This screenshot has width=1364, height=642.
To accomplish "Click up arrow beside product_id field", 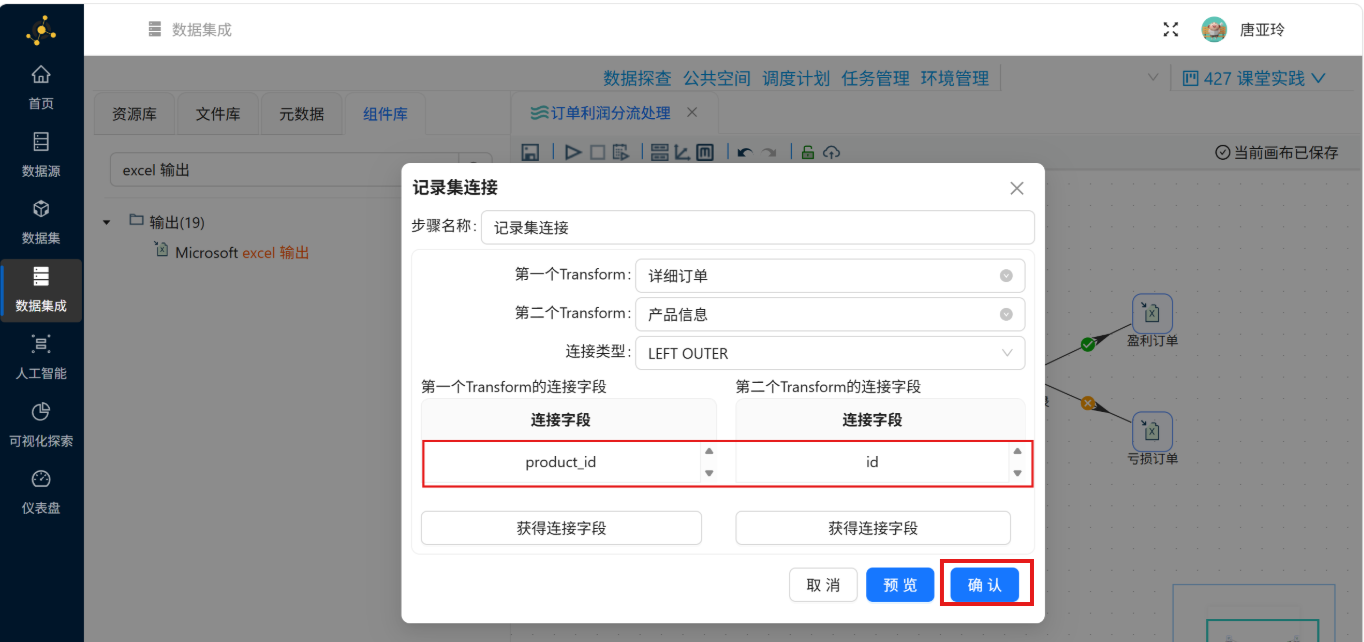I will click(x=709, y=451).
